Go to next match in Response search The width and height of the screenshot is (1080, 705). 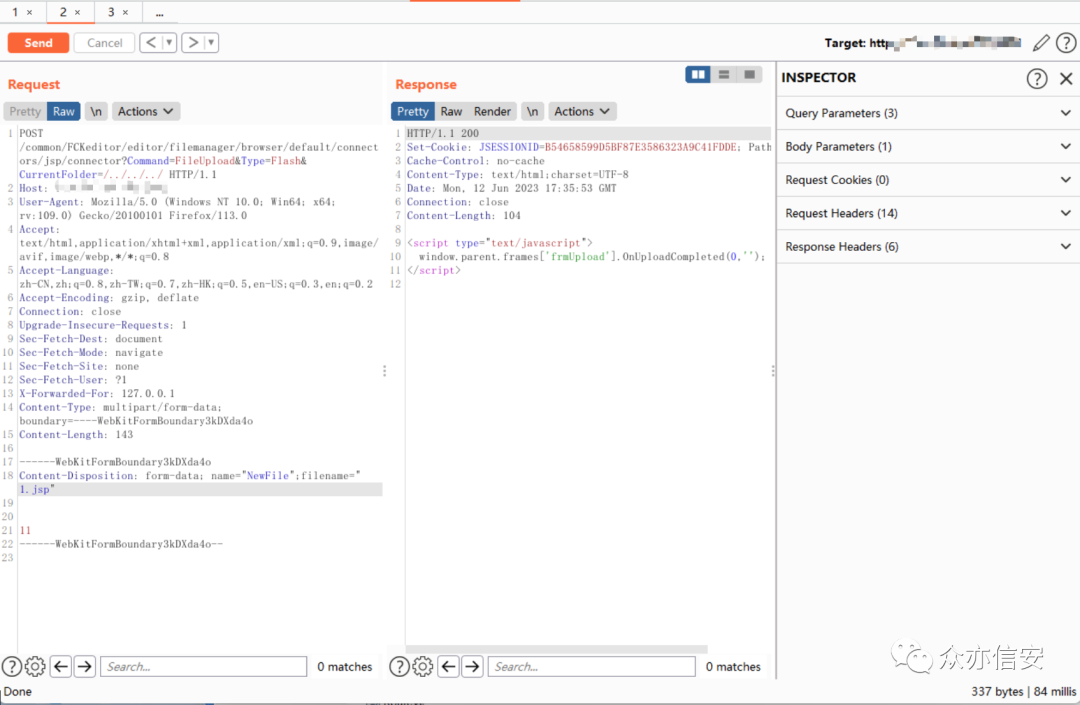472,666
